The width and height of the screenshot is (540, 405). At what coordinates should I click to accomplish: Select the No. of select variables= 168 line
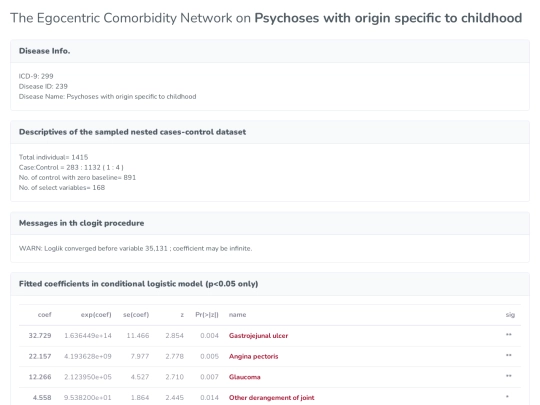[62, 188]
